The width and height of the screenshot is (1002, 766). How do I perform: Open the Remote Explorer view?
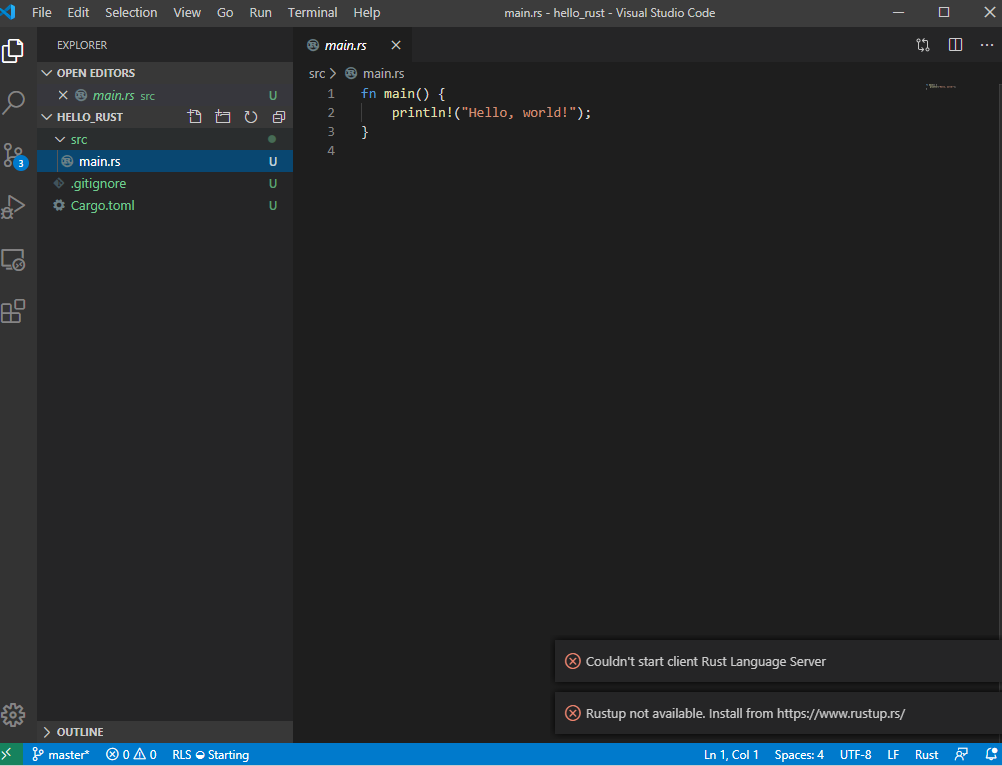coord(13,260)
